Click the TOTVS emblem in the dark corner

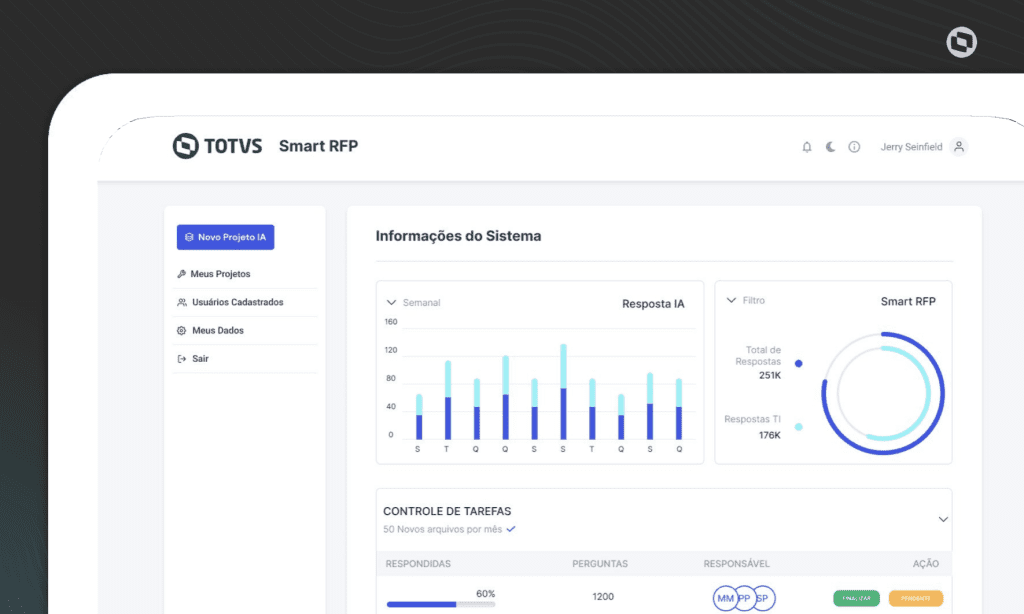[x=961, y=42]
